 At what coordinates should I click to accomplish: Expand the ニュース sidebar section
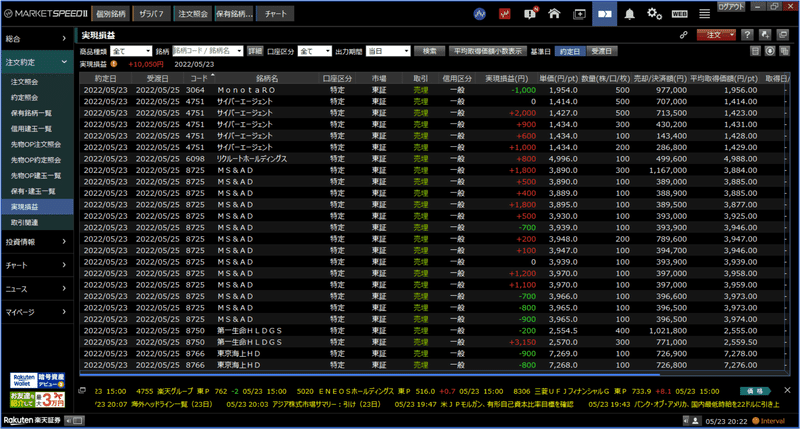click(36, 289)
